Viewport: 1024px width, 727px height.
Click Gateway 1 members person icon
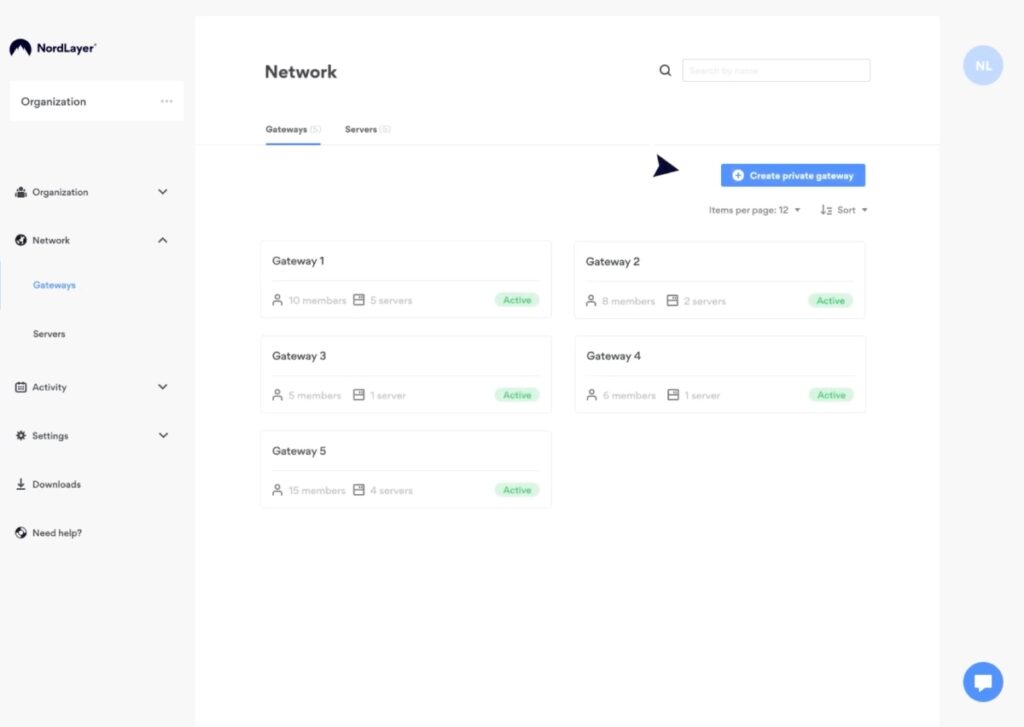(x=278, y=300)
